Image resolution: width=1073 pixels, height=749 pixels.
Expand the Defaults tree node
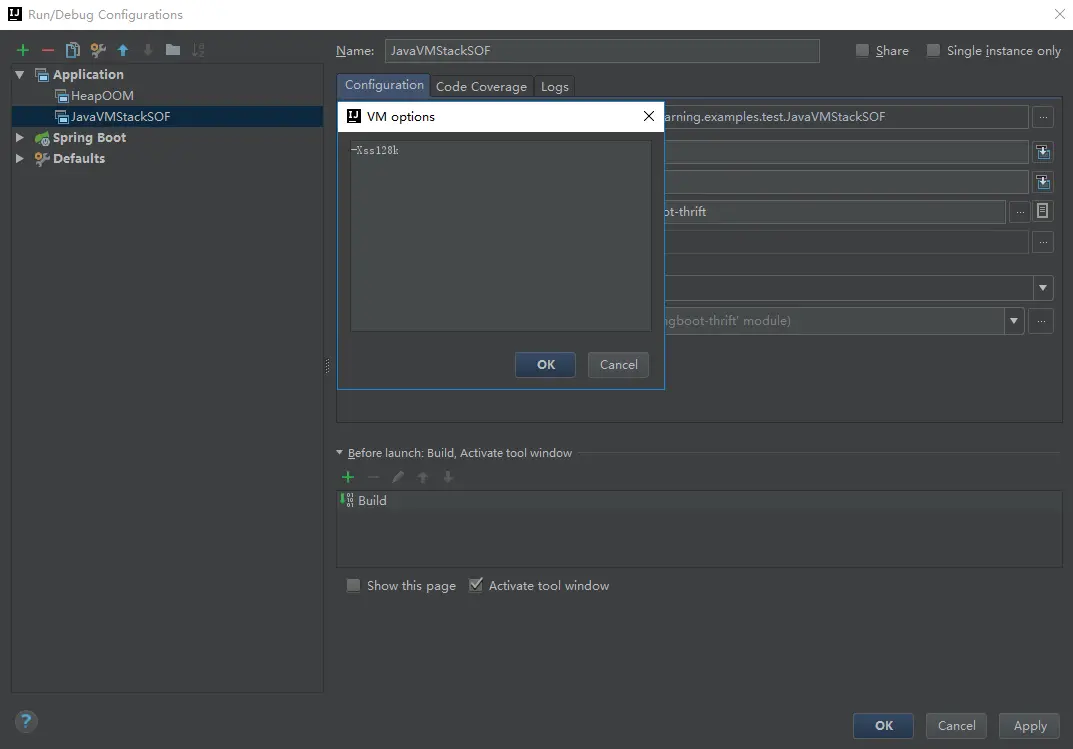[x=20, y=159]
